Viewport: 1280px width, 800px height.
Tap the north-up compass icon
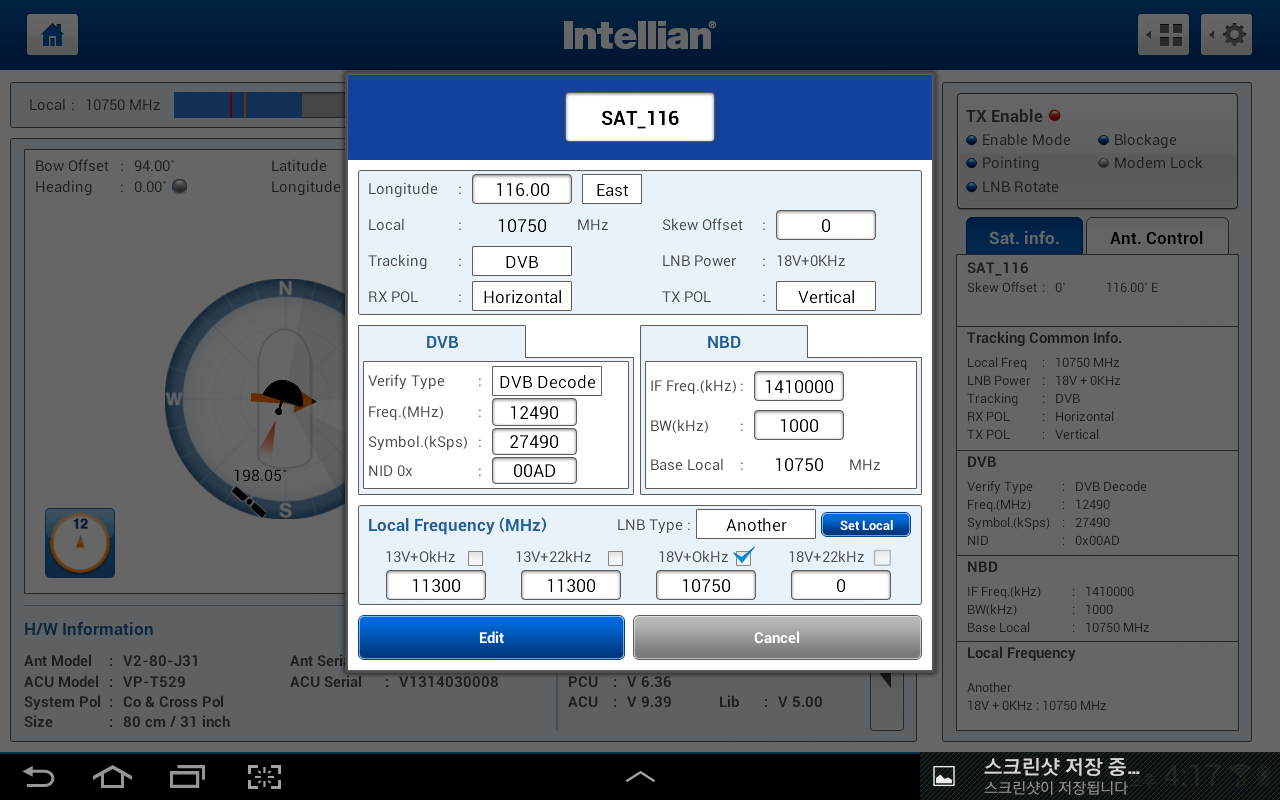[80, 542]
